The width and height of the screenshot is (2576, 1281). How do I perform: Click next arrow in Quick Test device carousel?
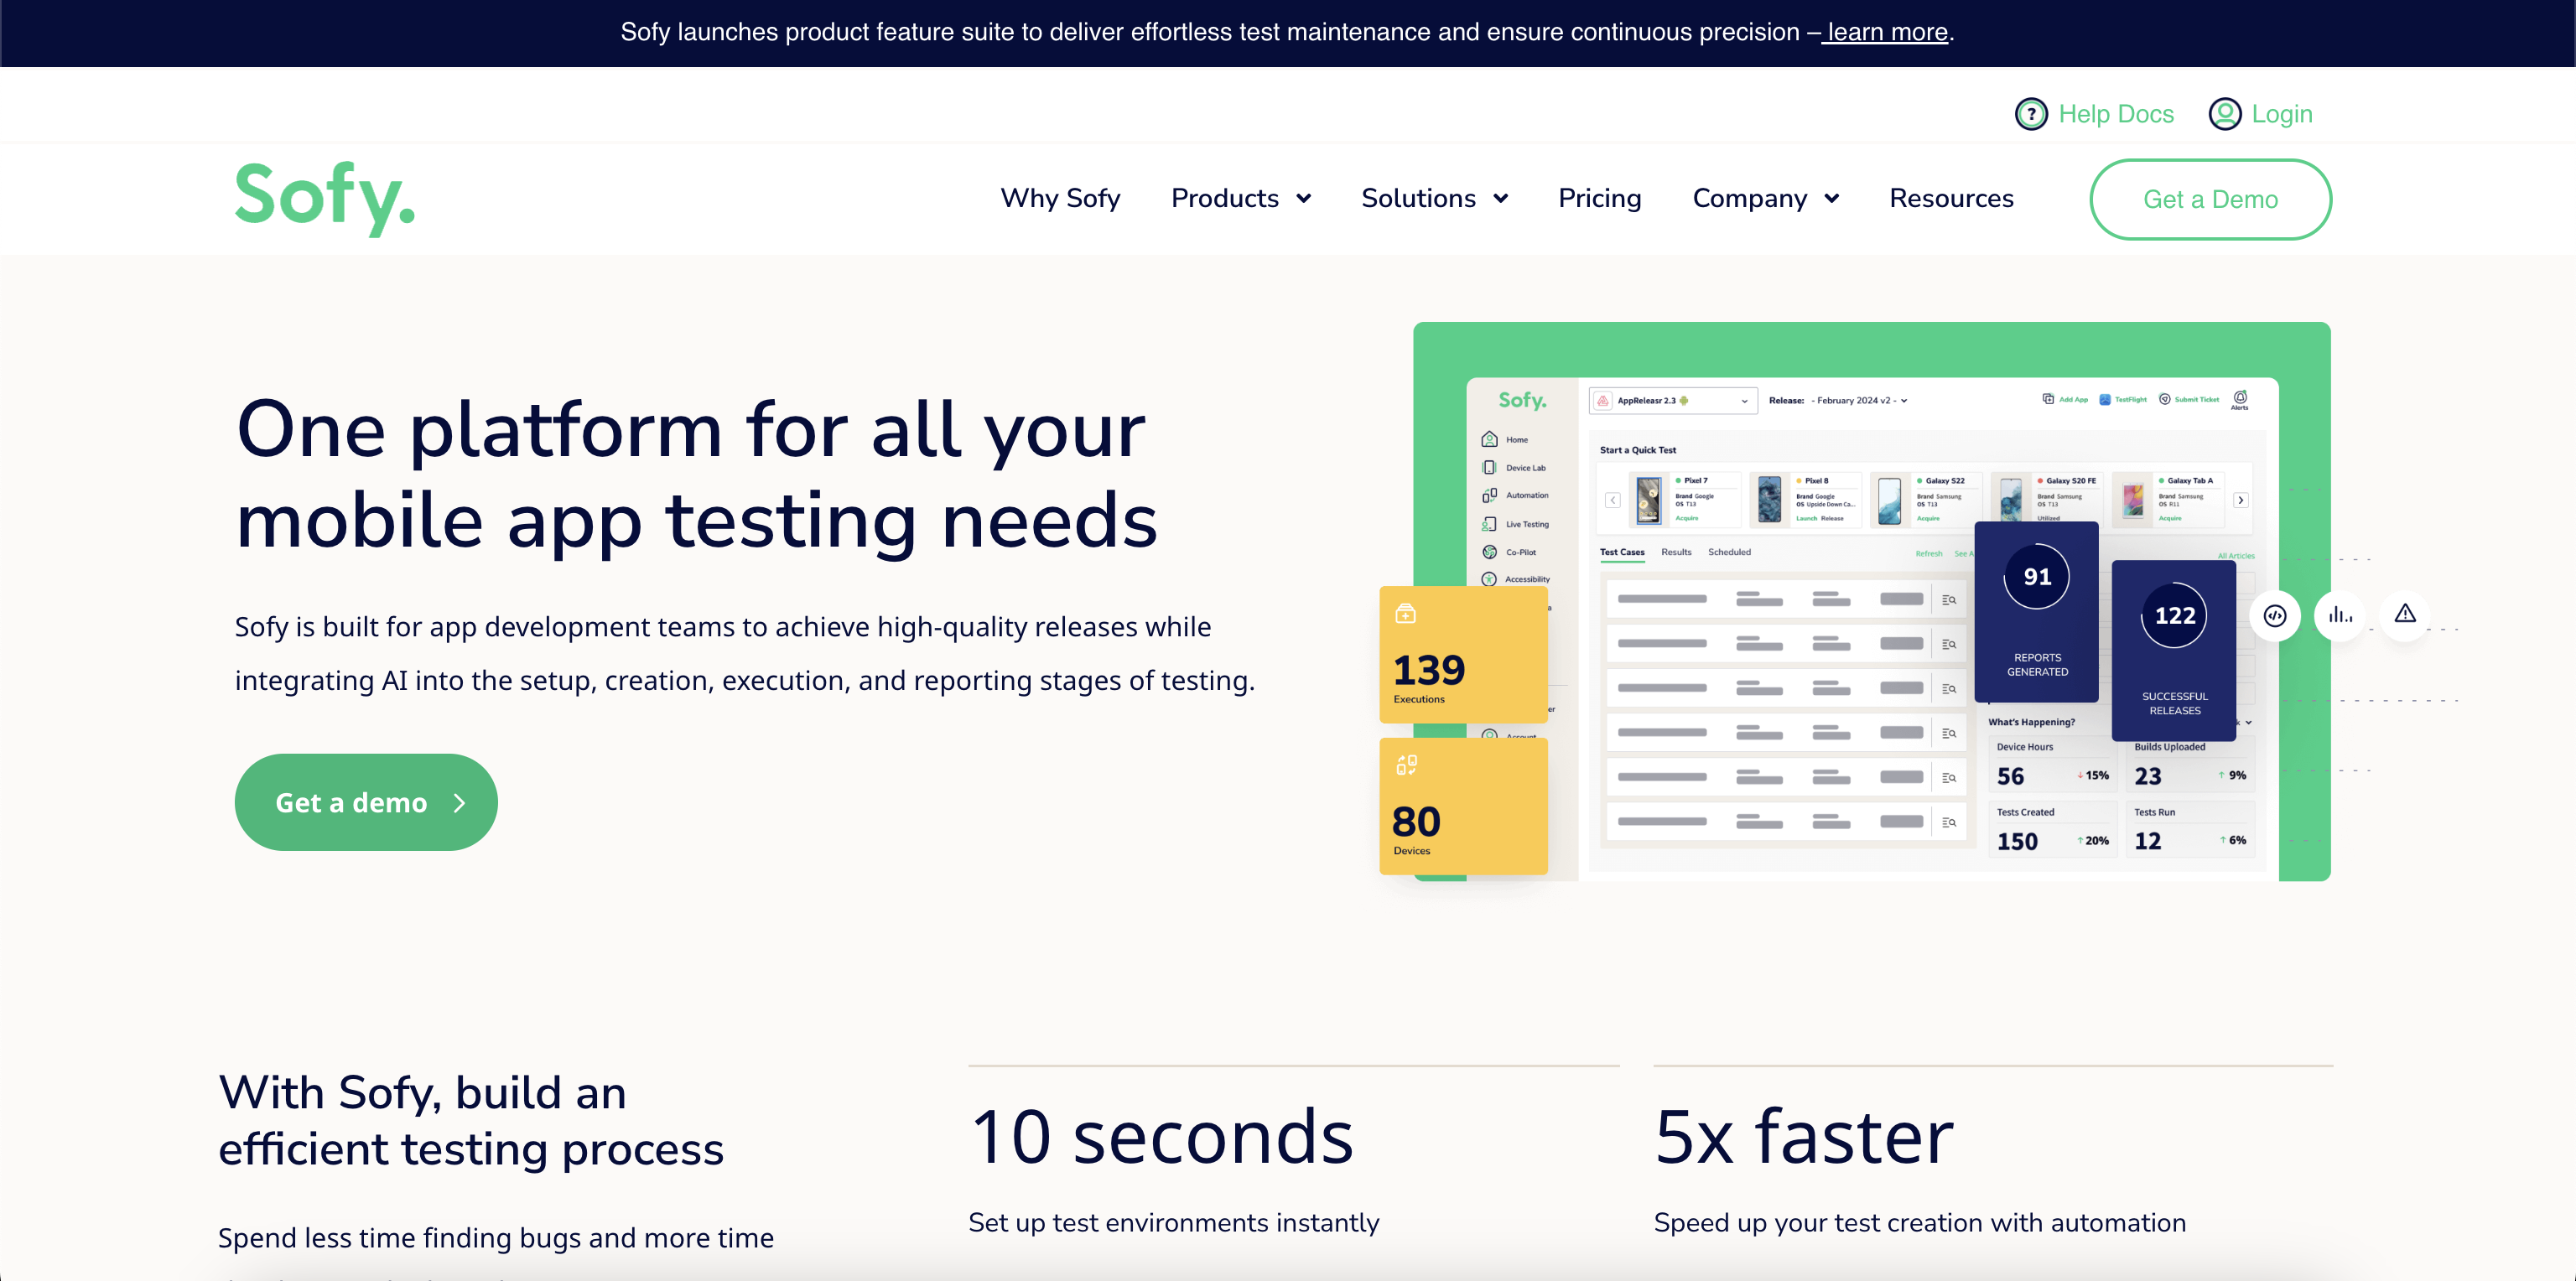tap(2241, 500)
